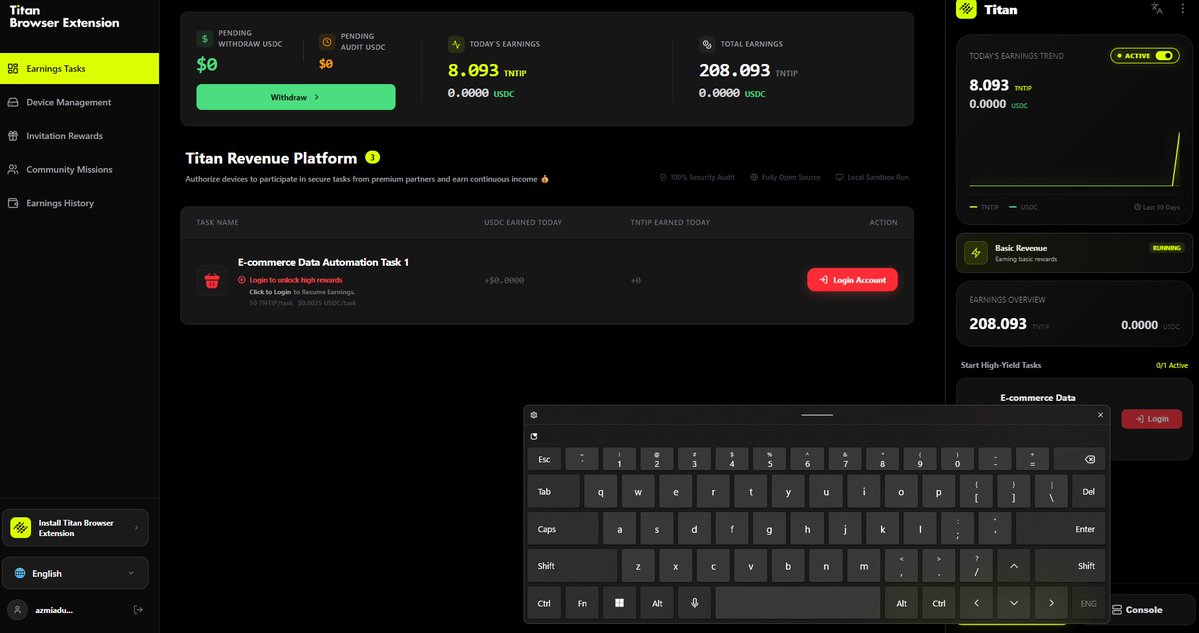Tap the q key

tap(600, 492)
